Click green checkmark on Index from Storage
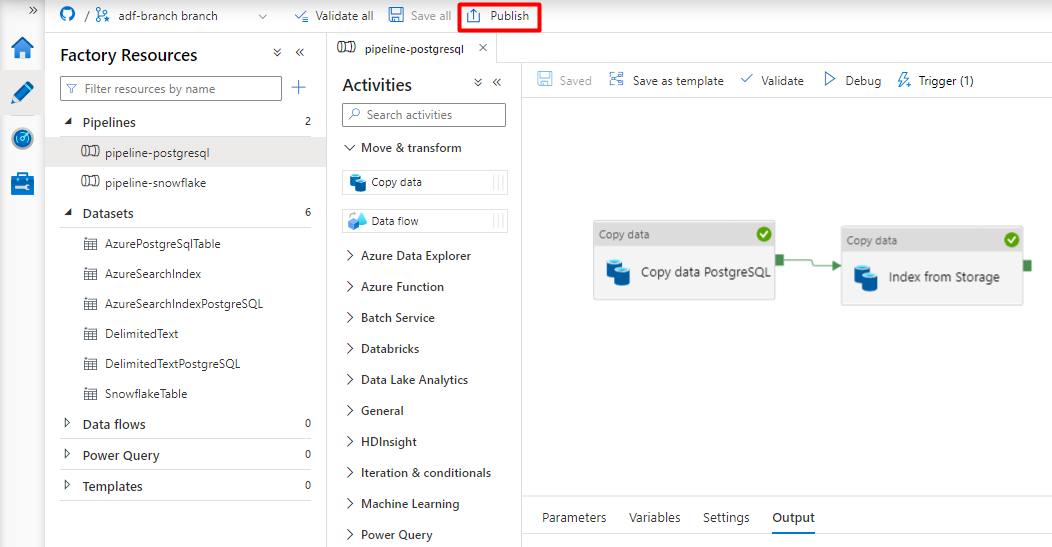The height and width of the screenshot is (547, 1052). pos(1012,240)
